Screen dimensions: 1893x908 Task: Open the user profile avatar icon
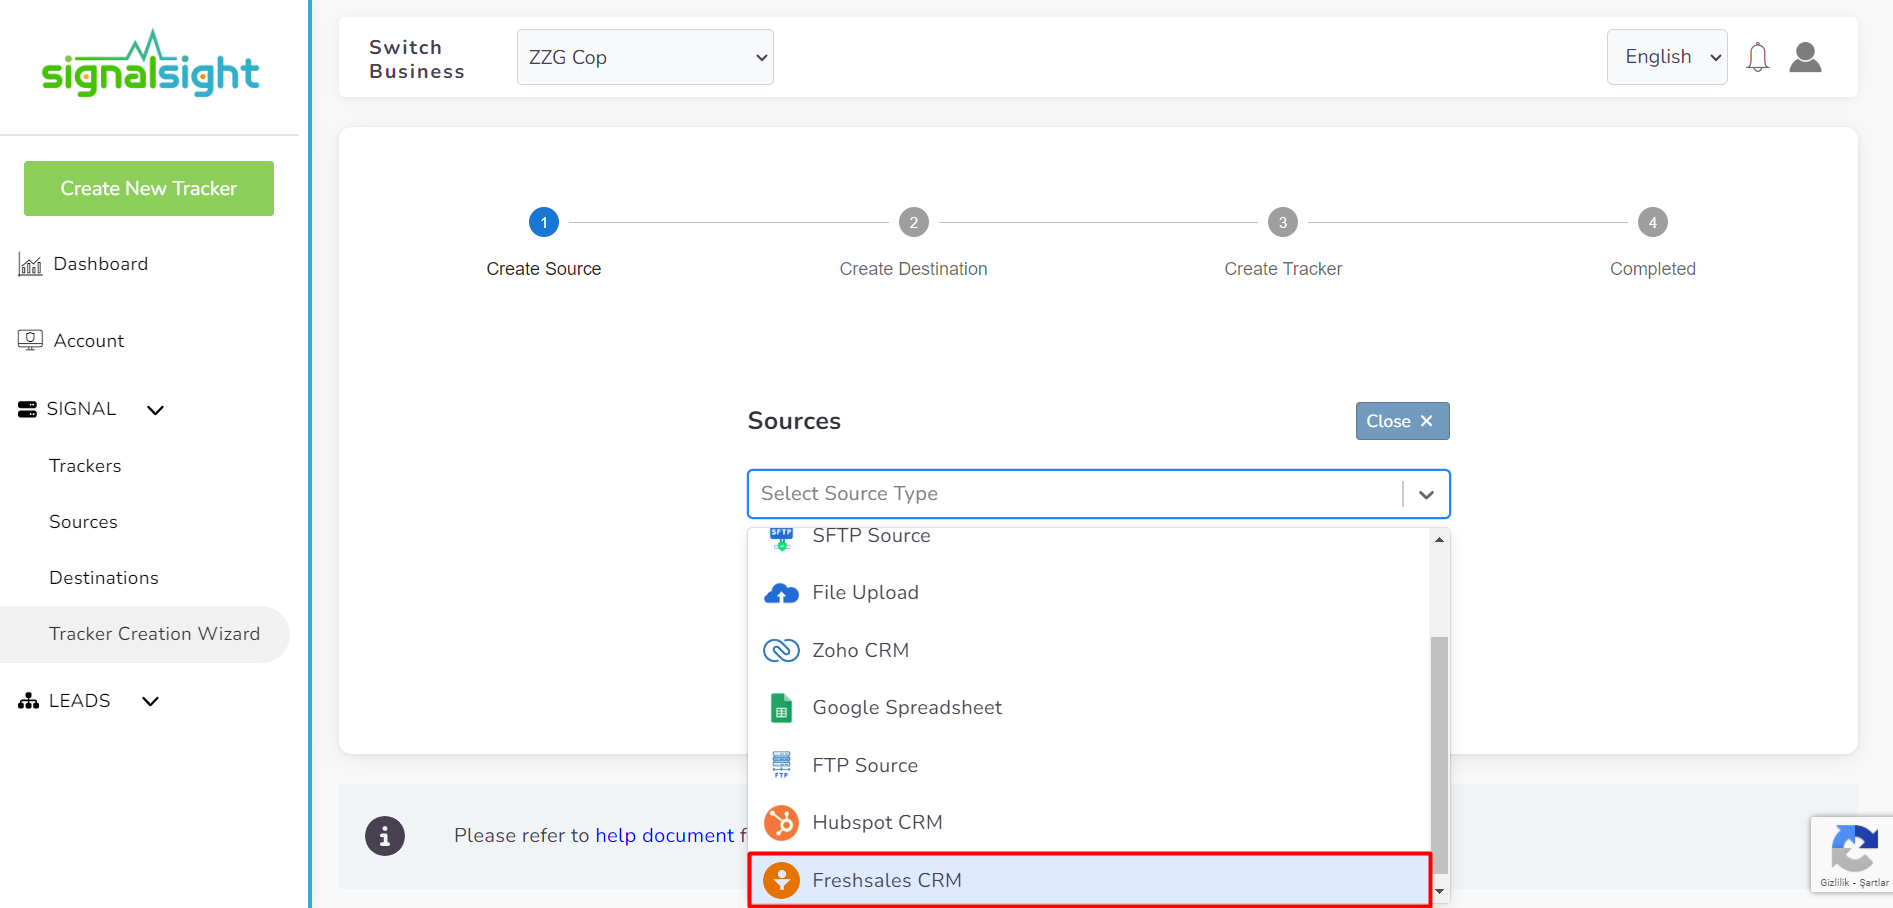1805,57
